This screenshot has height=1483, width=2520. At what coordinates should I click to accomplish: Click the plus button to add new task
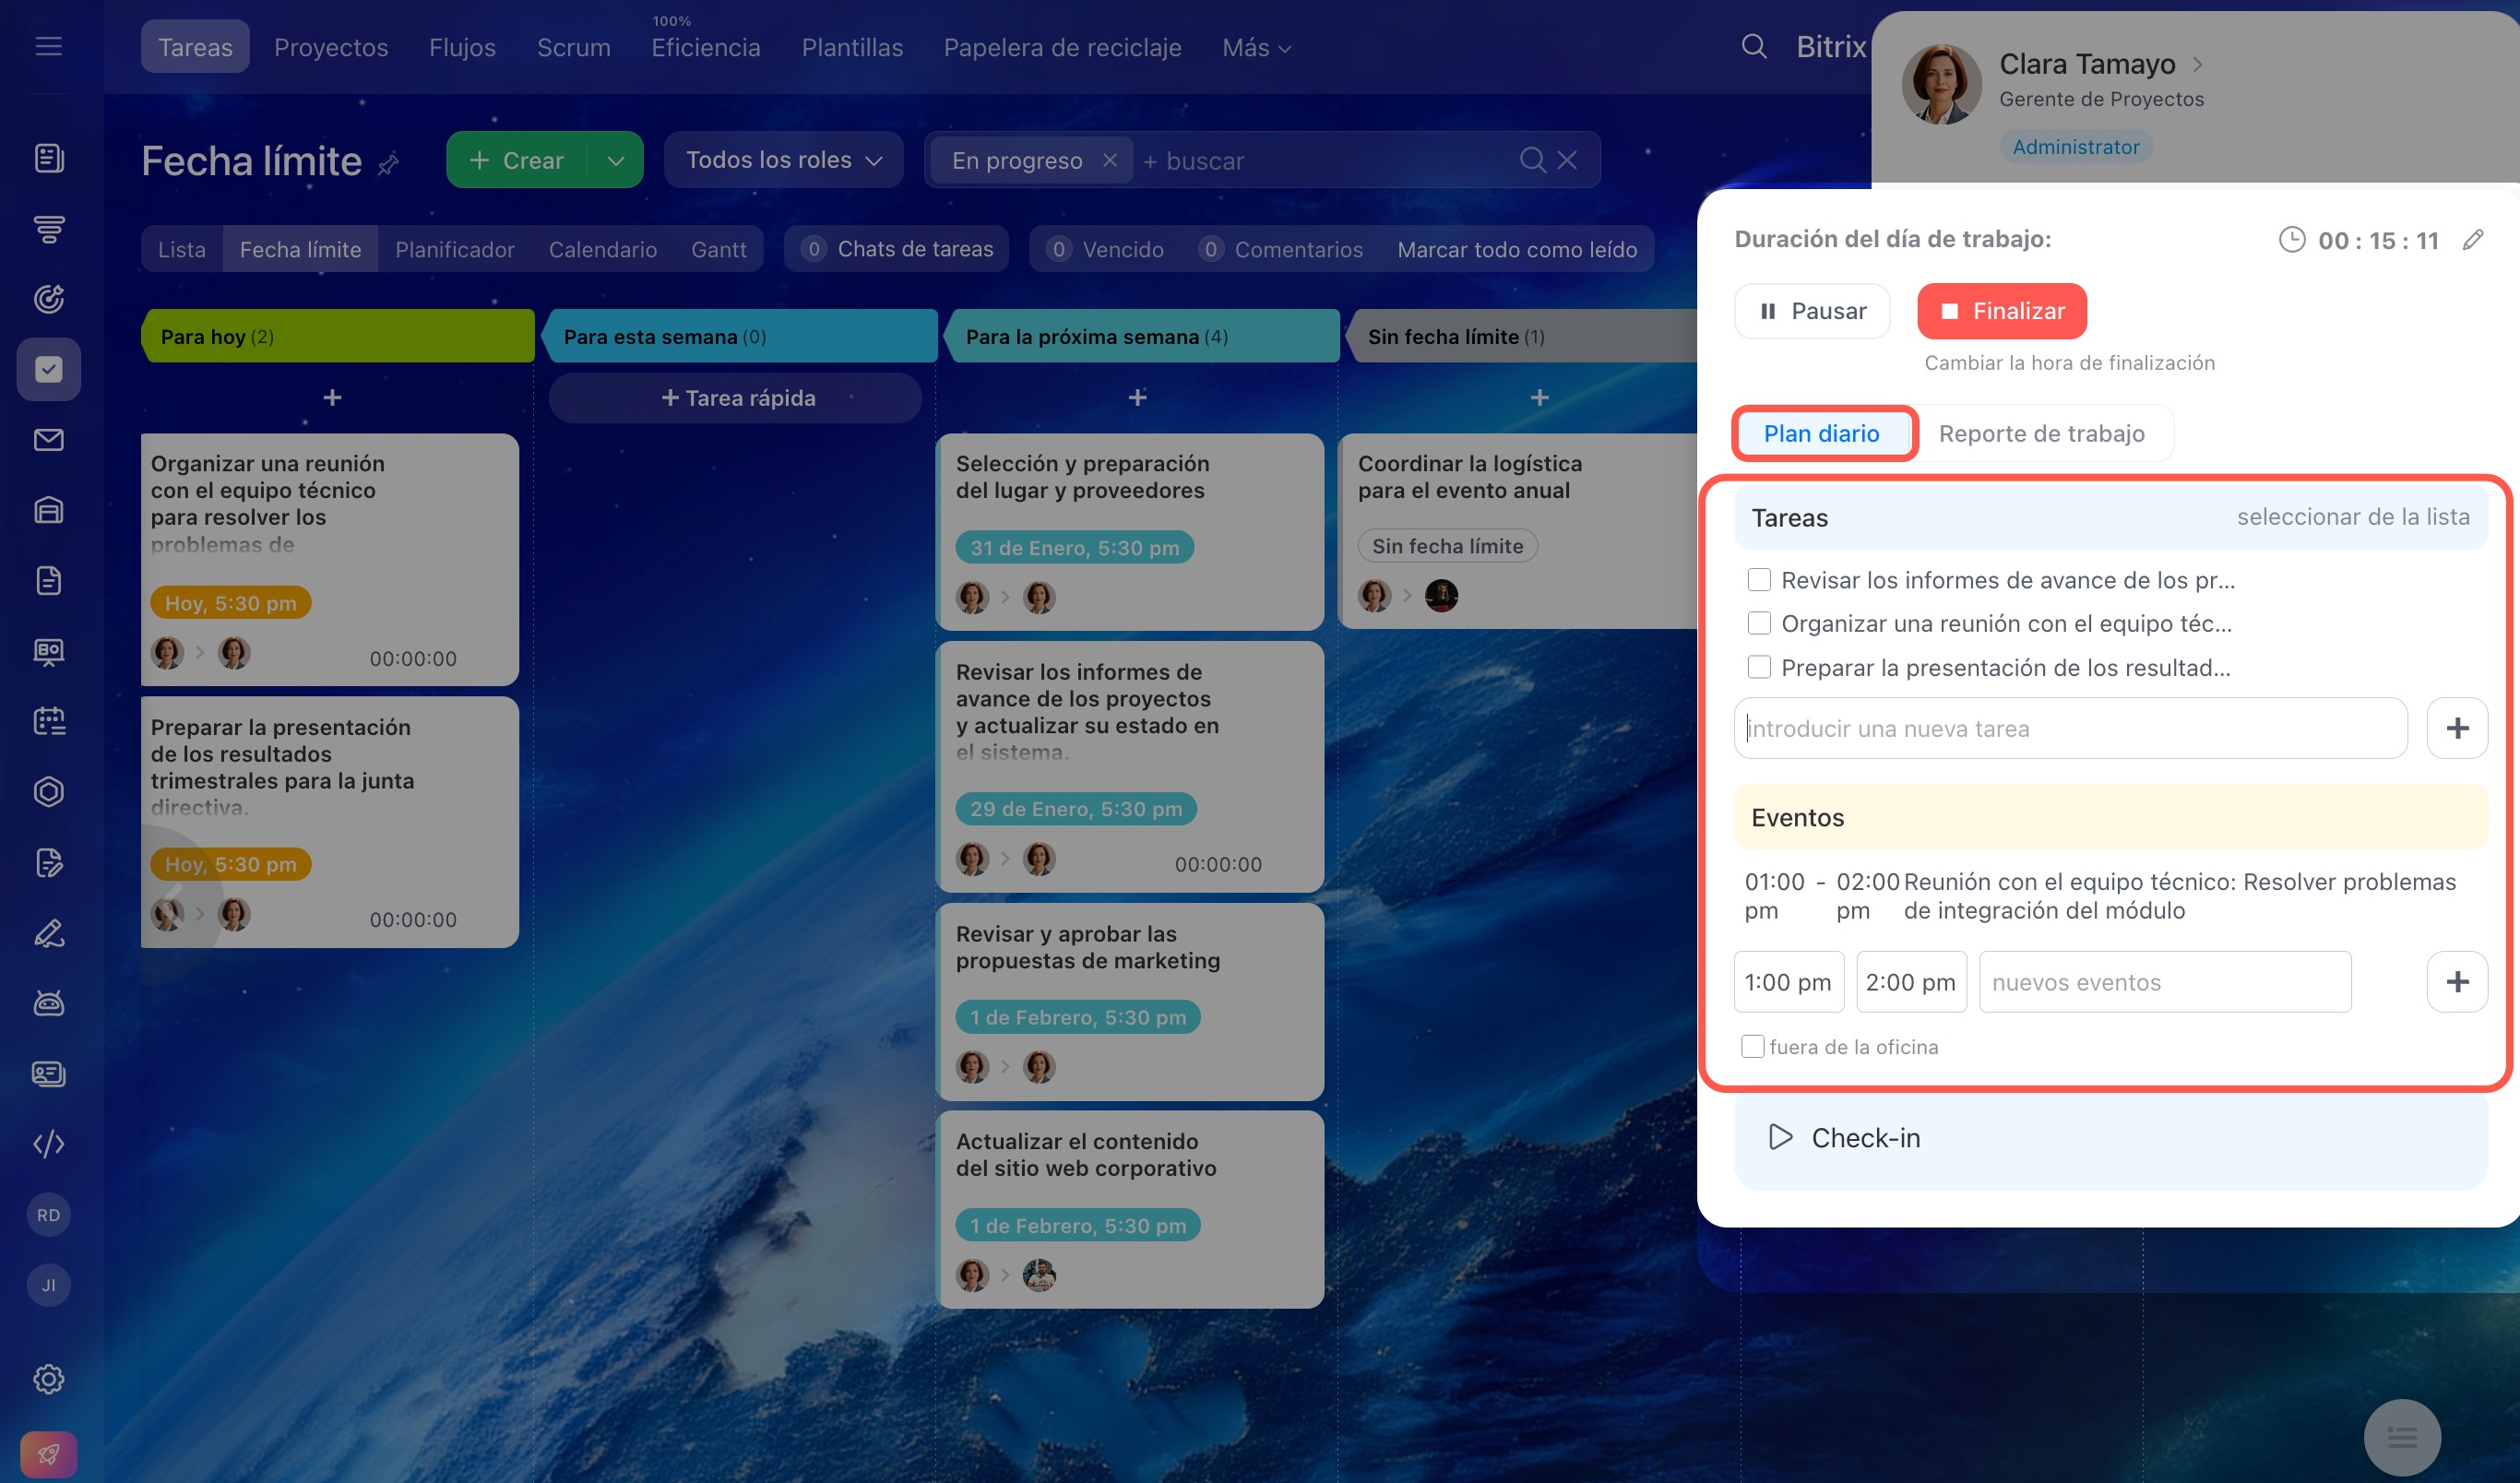[2456, 728]
